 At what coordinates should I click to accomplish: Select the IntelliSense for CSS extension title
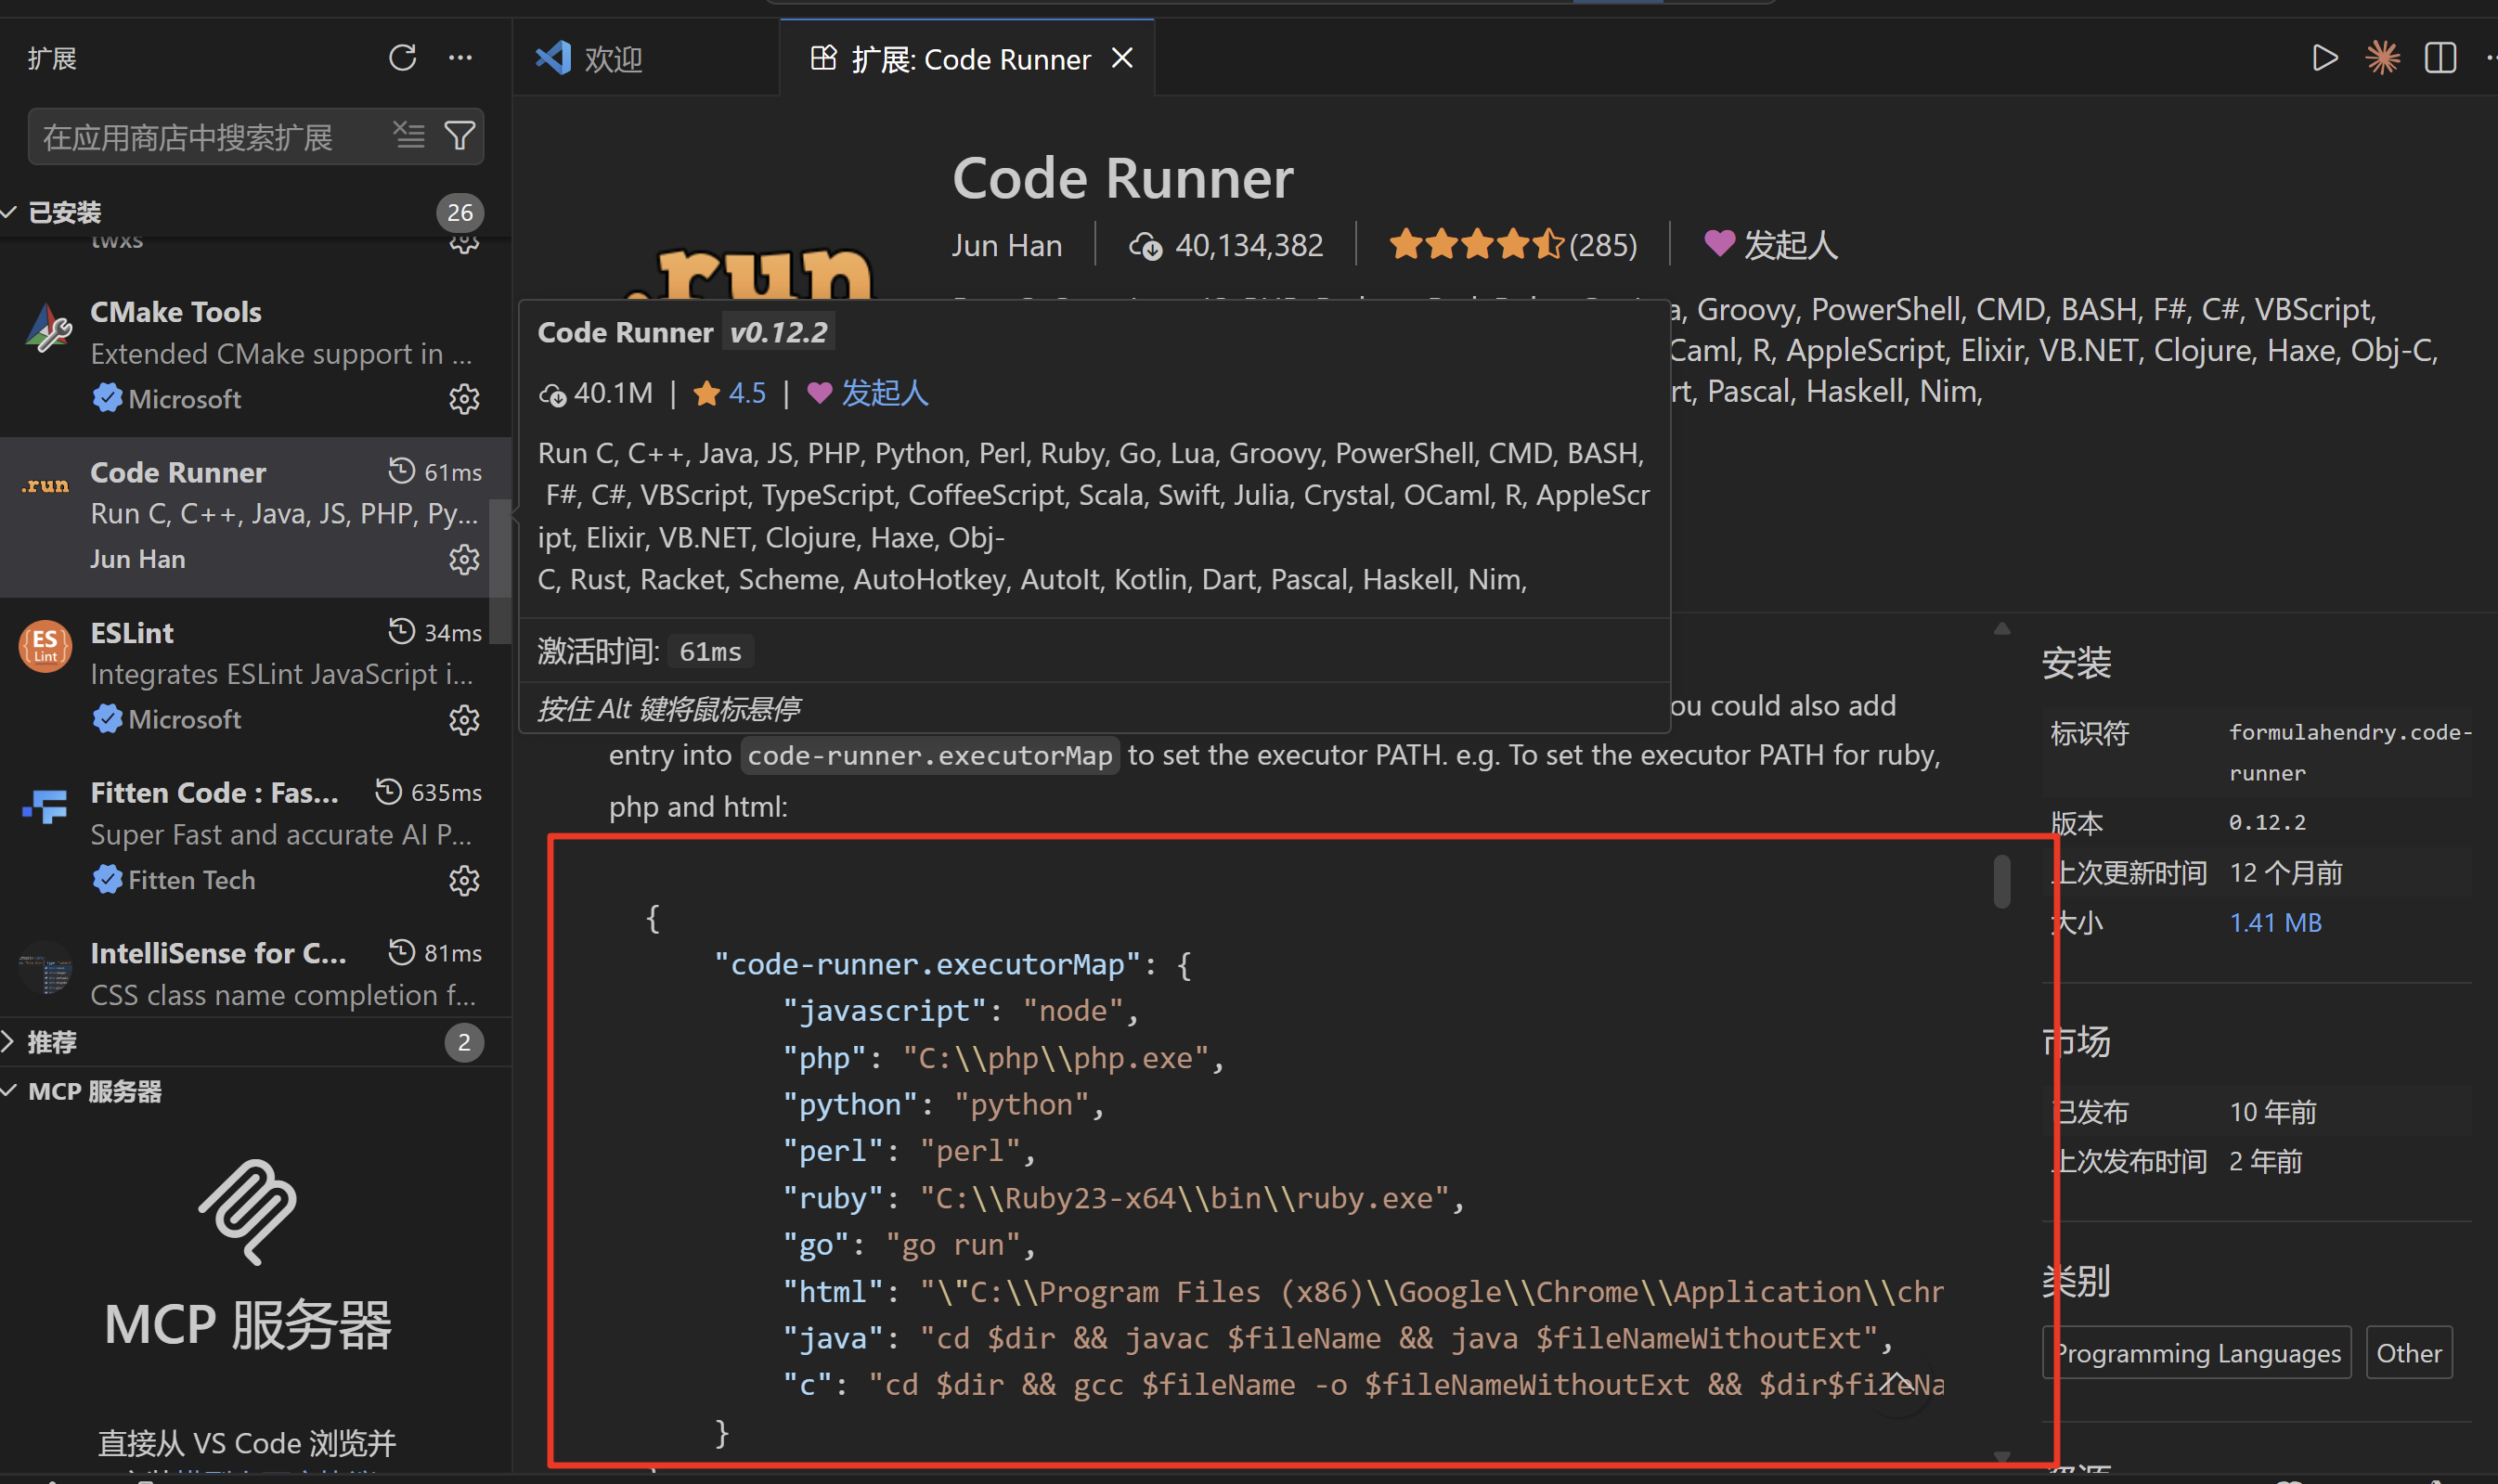point(218,953)
